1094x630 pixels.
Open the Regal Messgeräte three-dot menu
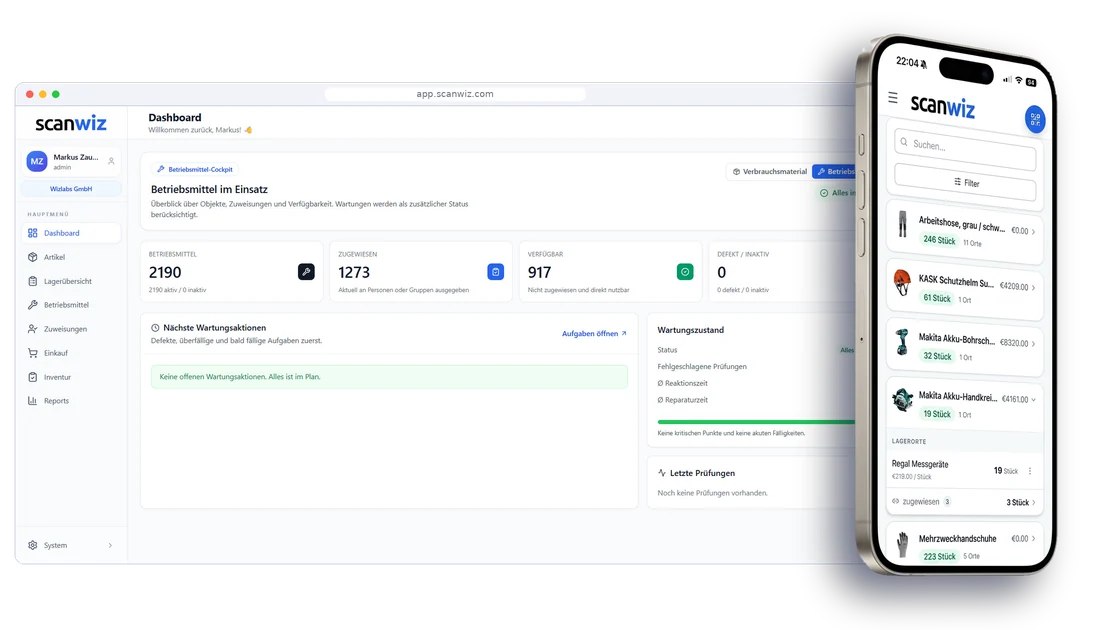click(x=1030, y=471)
